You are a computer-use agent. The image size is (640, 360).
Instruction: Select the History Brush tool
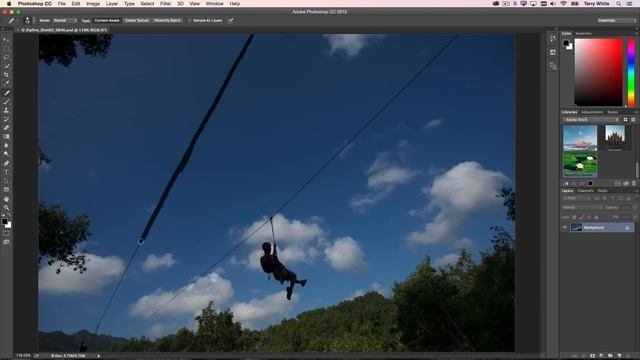coord(6,119)
